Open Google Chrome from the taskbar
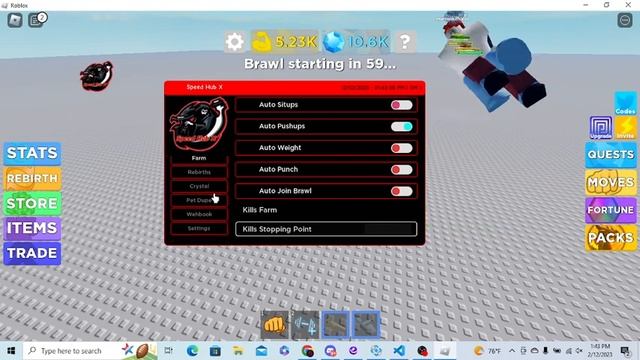This screenshot has width=640, height=360. [307, 351]
